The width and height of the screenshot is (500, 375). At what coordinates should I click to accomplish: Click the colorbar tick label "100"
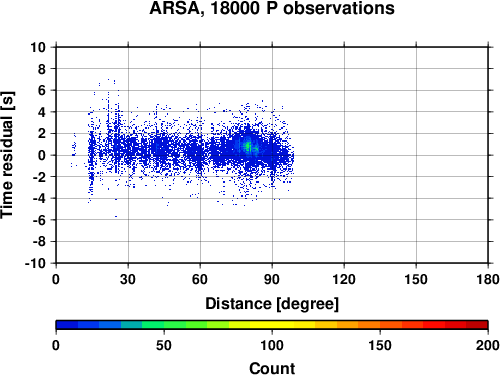click(x=272, y=345)
